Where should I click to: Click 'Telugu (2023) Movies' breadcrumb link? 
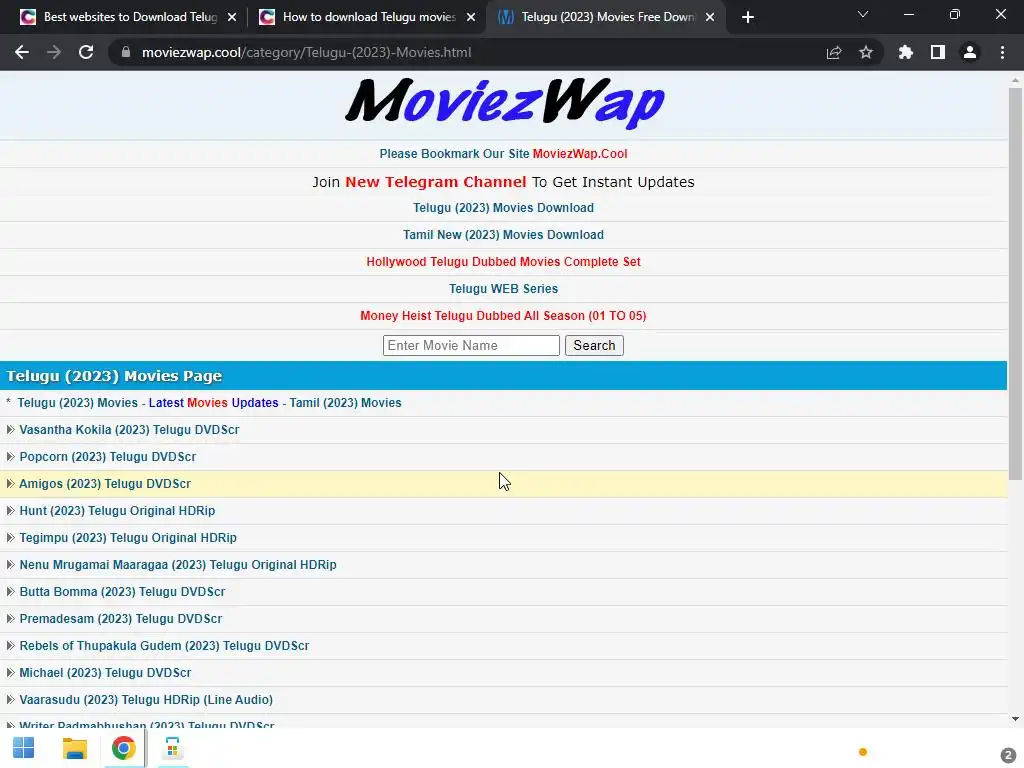click(x=78, y=403)
